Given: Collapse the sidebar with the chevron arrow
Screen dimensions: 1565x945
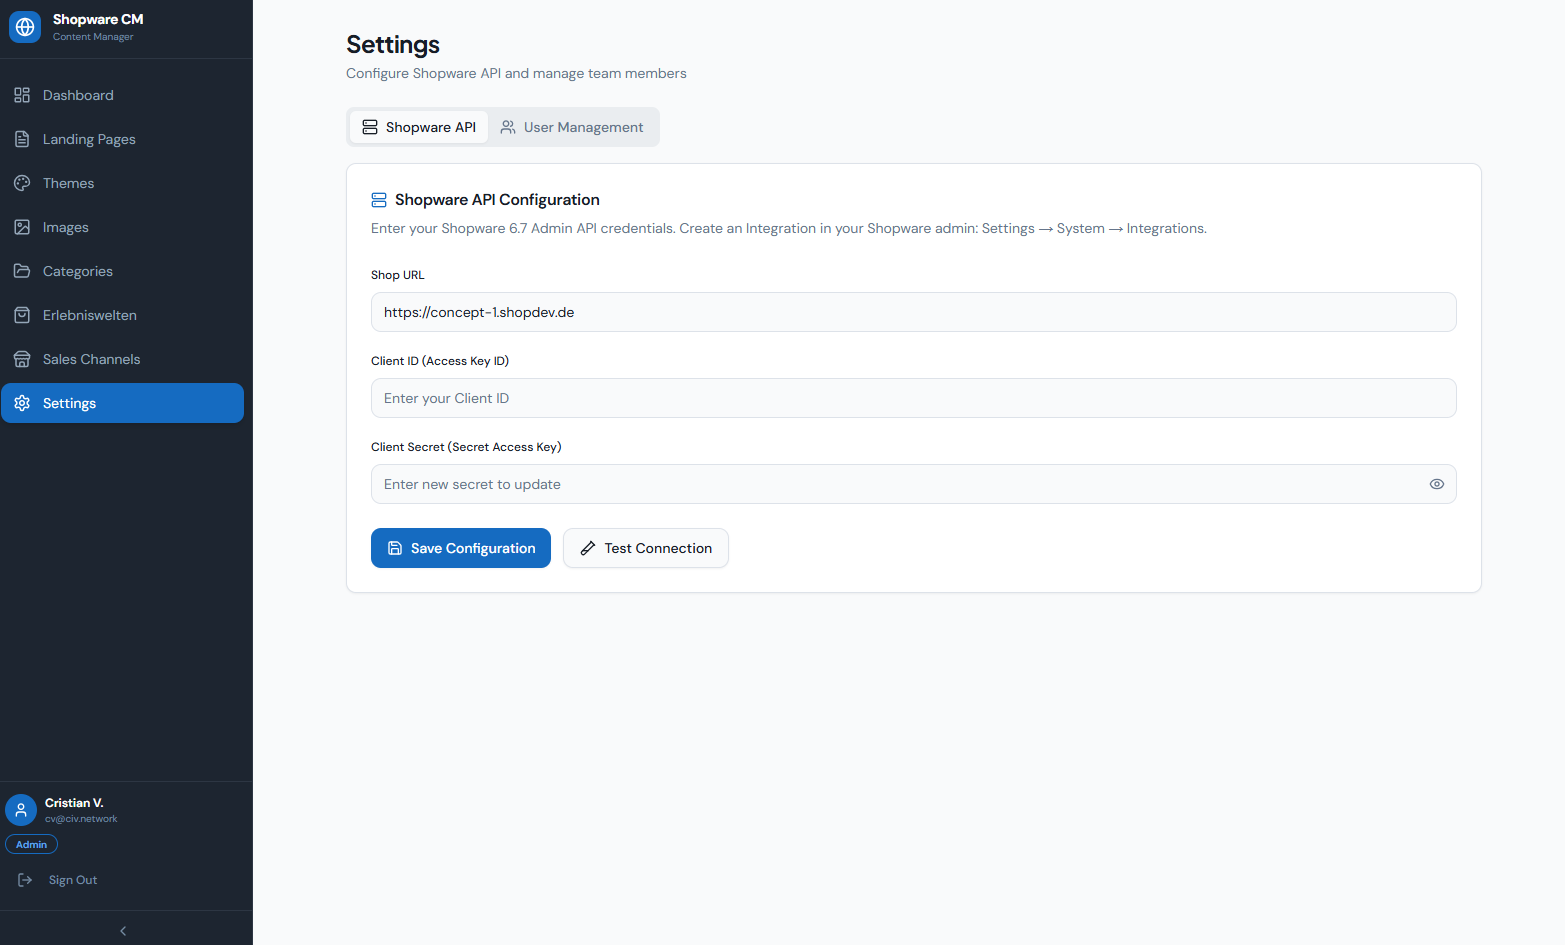Looking at the screenshot, I should [123, 931].
